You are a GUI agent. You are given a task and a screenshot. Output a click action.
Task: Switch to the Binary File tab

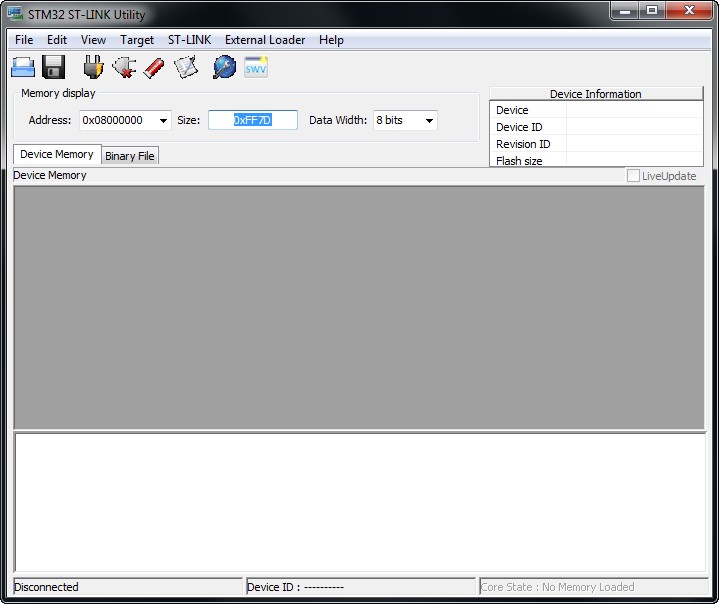tap(130, 156)
